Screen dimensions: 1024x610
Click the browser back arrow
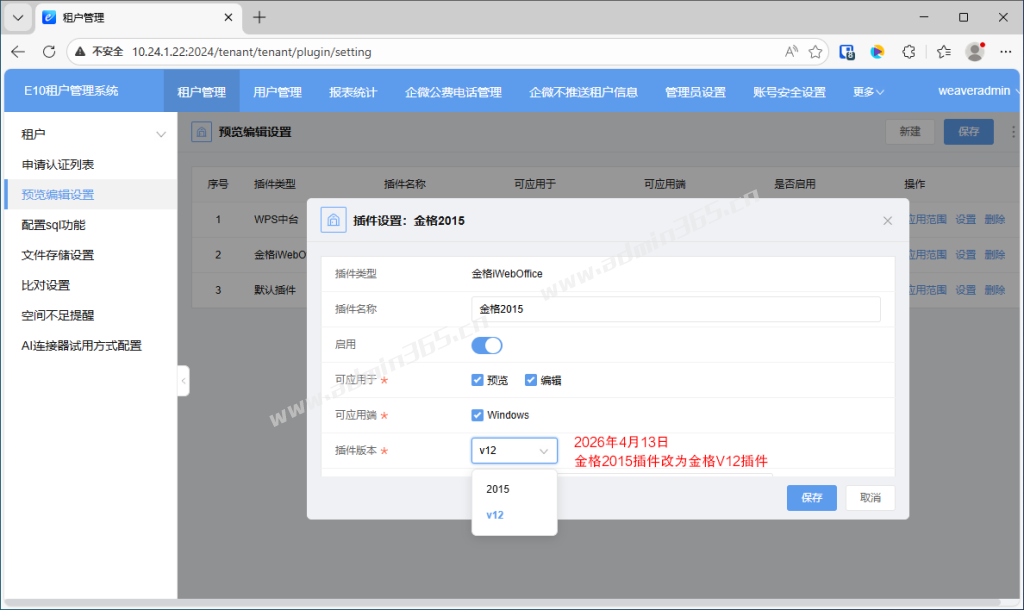coord(18,52)
